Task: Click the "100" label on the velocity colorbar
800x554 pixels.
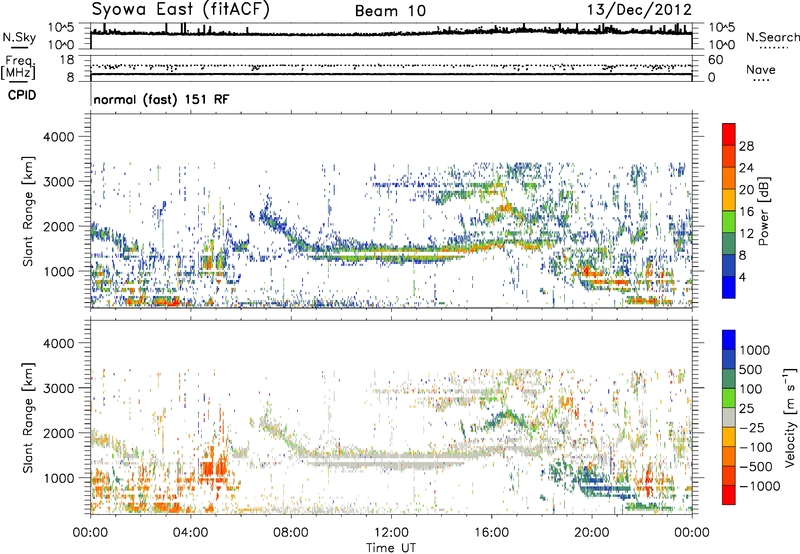Action: coord(752,389)
